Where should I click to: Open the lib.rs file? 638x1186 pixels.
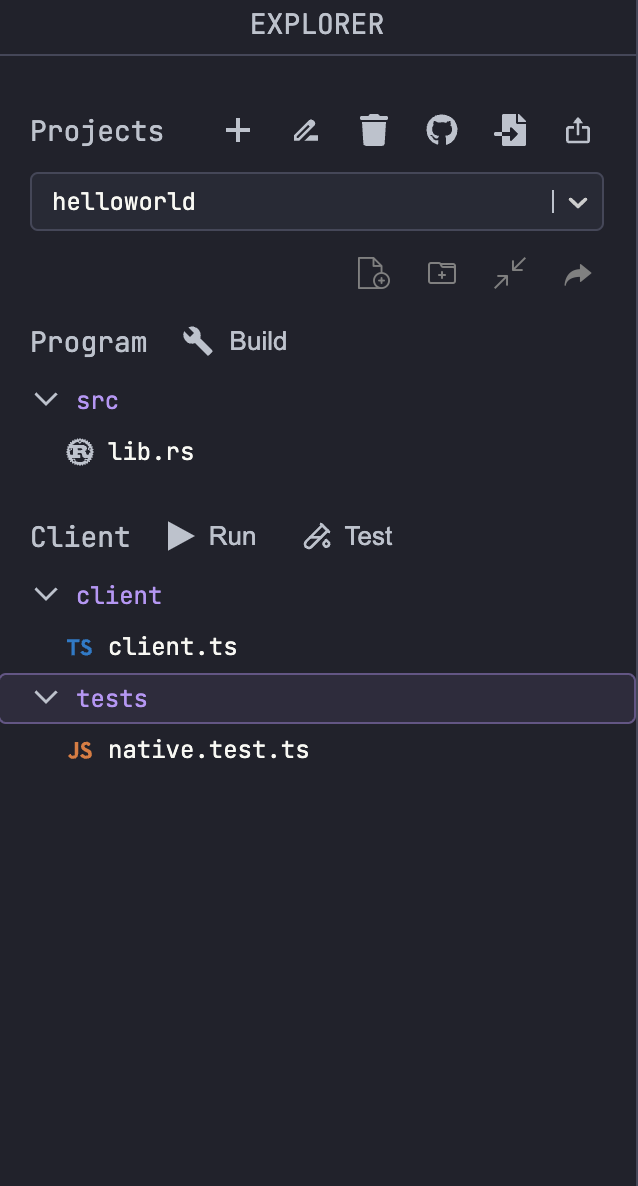[x=150, y=452]
